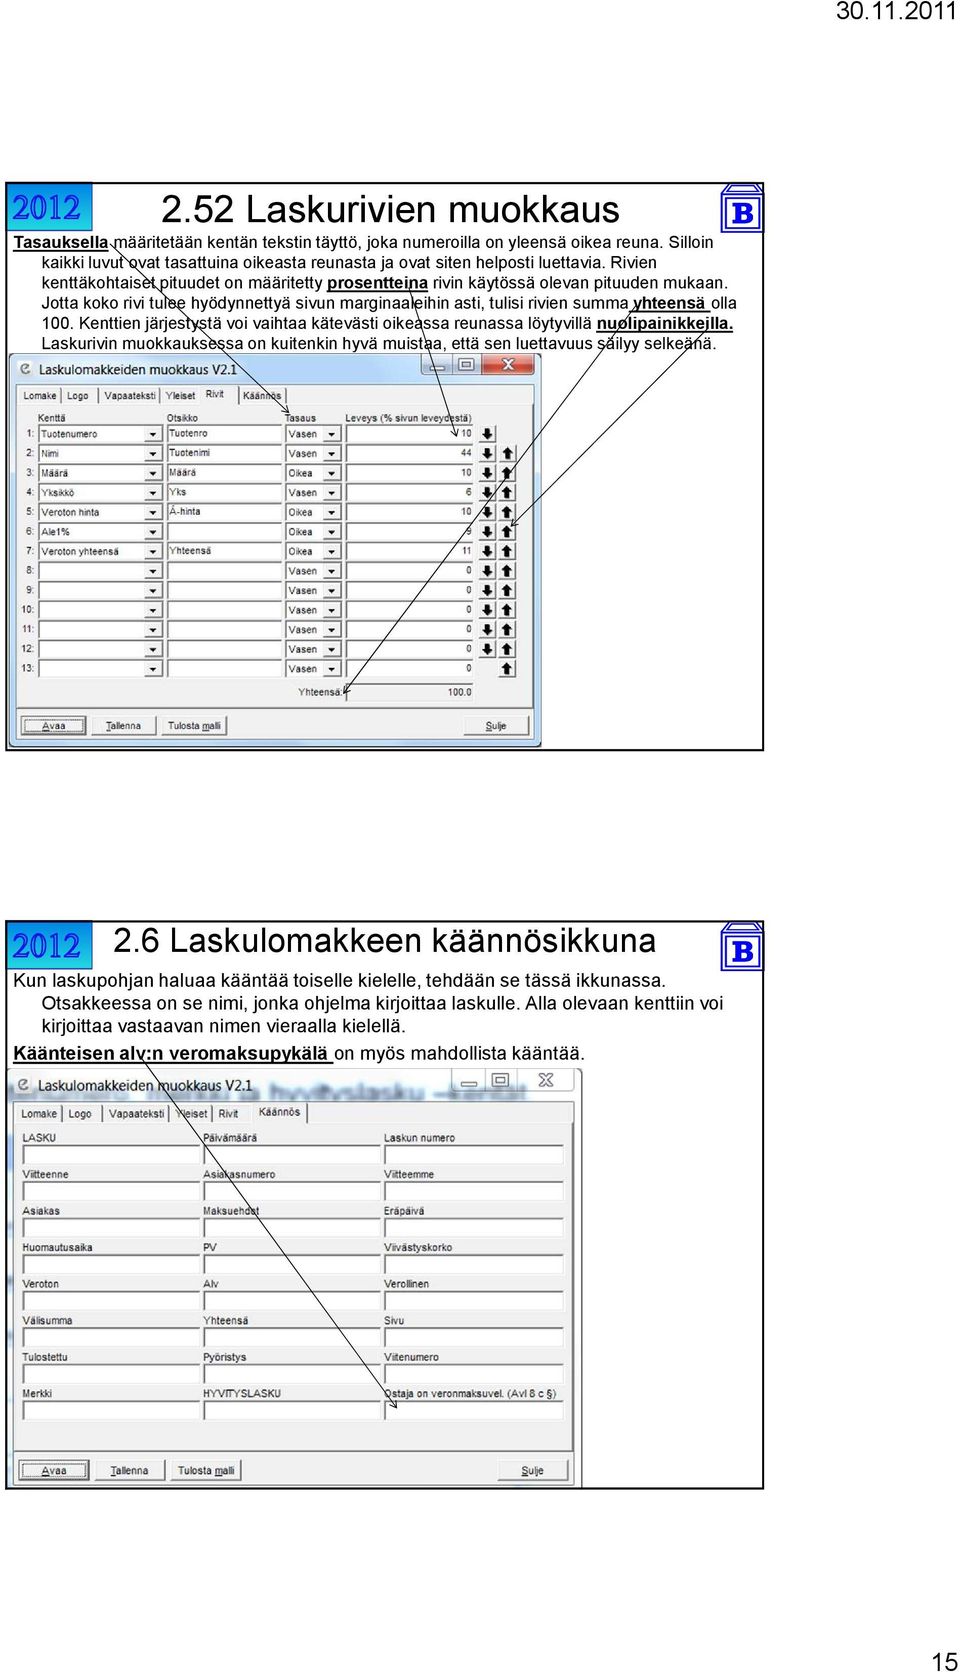Screen dimensions: 960x1672
Task: Open Vapaateksti tab in the Rivit dialog
Action: coord(130,396)
